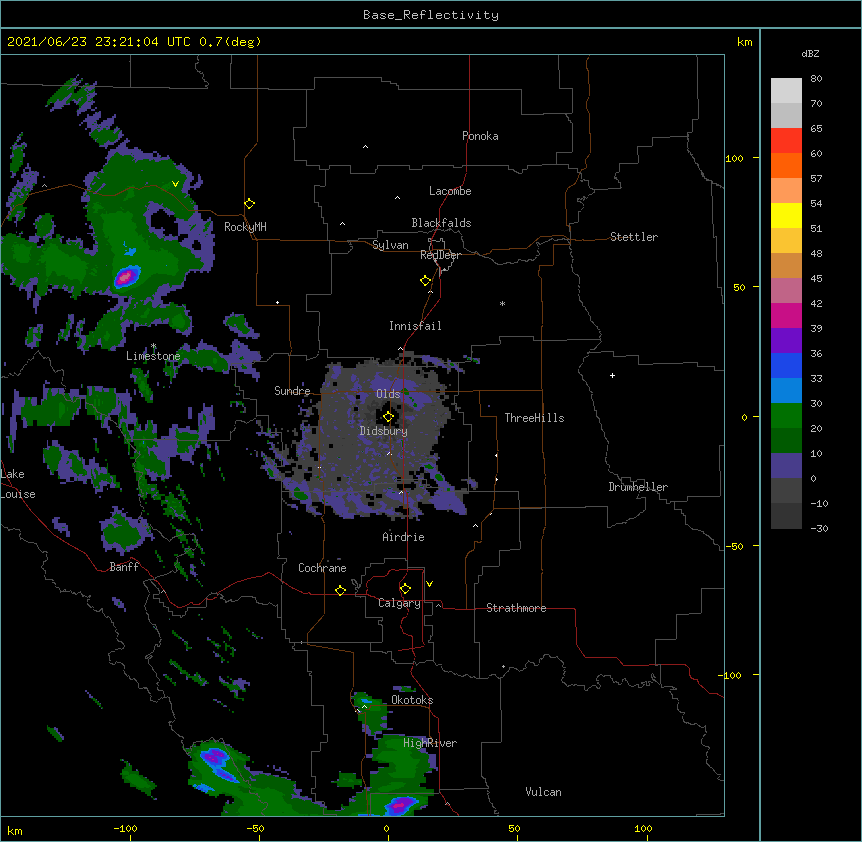The width and height of the screenshot is (862, 842).
Task: Click the Ponoka city label
Action: click(480, 136)
